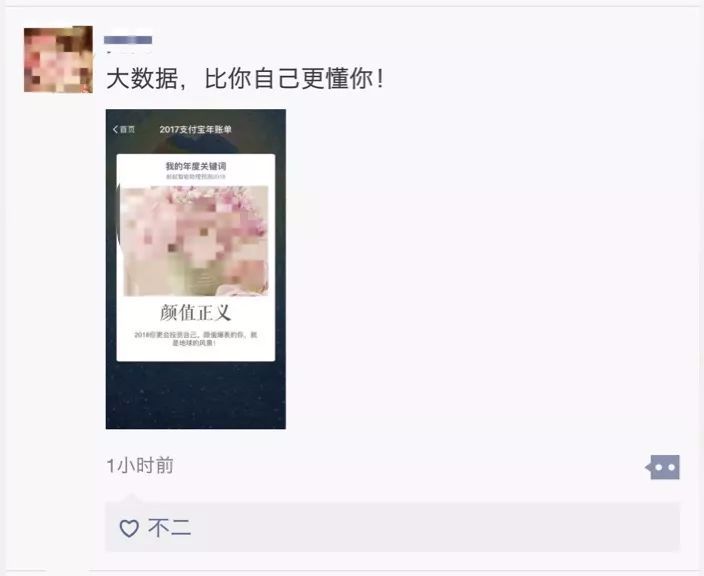The height and width of the screenshot is (576, 704).
Task: Click the pointer notch above likes bar
Action: (x=131, y=498)
